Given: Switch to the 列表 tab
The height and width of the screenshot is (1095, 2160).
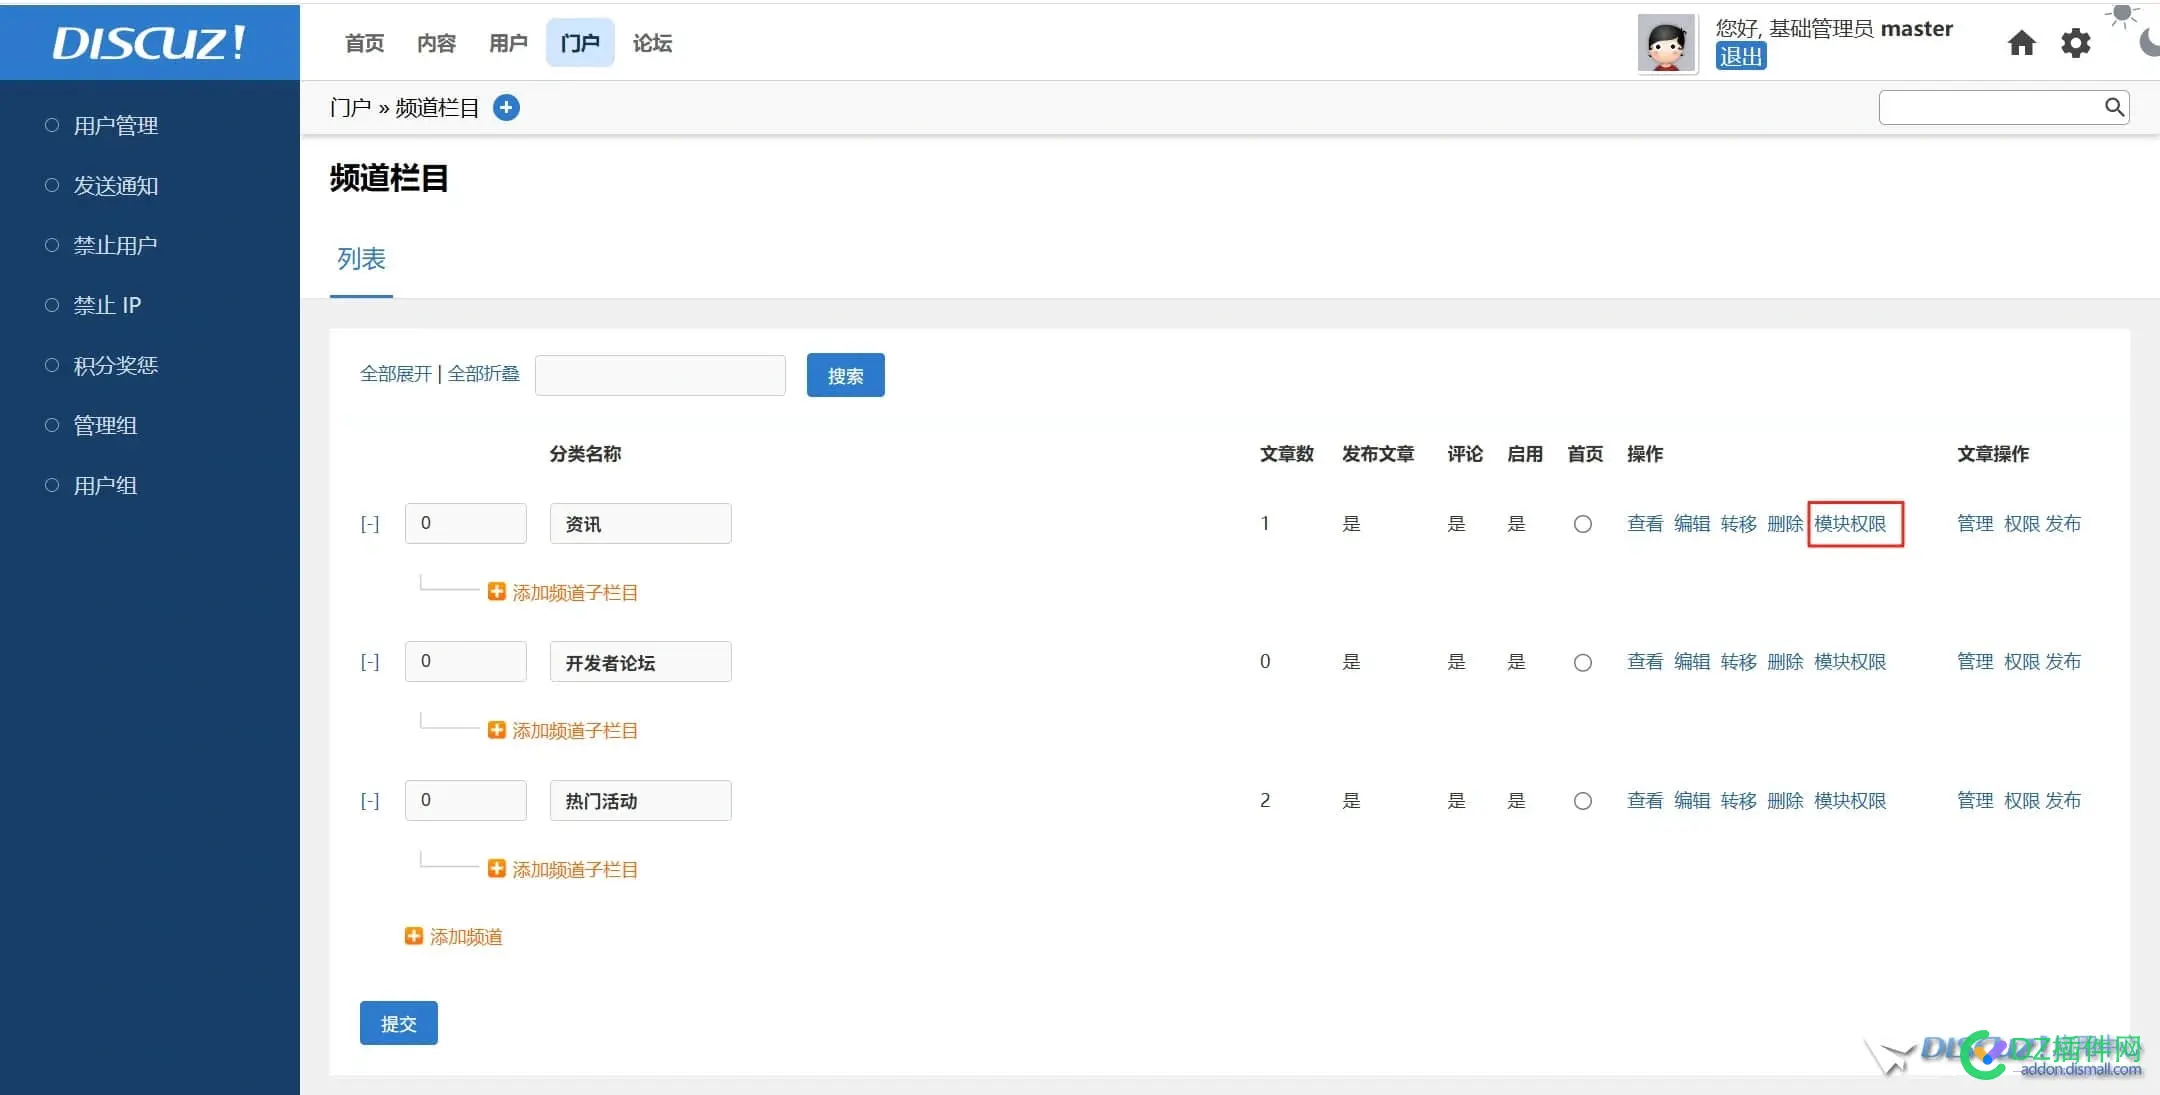Looking at the screenshot, I should click(x=361, y=259).
